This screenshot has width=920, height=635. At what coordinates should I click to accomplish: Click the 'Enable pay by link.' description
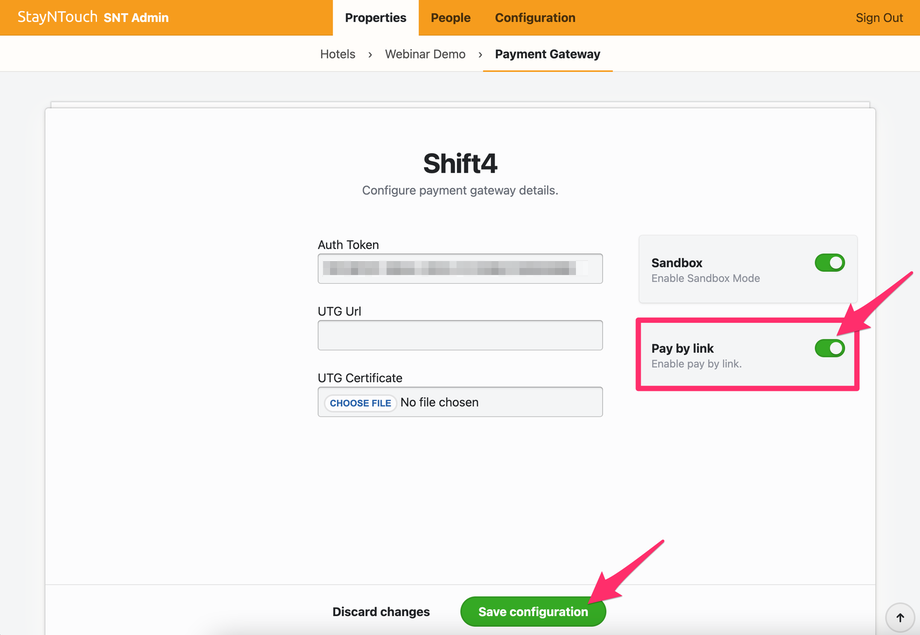(696, 364)
